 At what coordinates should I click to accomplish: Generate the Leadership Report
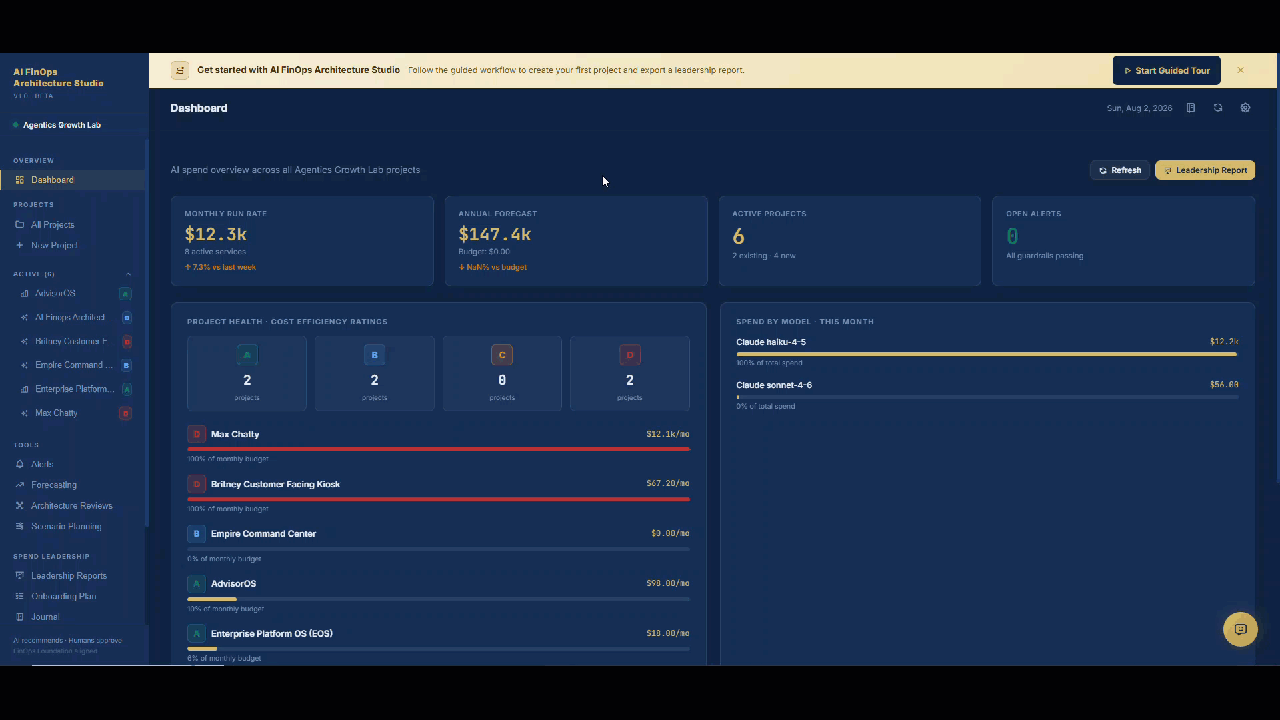(x=1205, y=170)
